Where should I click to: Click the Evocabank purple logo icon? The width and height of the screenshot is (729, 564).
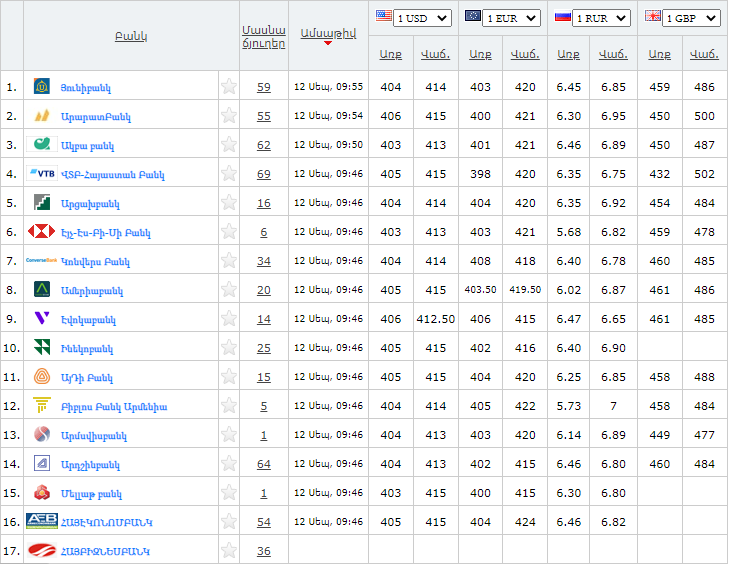42,319
